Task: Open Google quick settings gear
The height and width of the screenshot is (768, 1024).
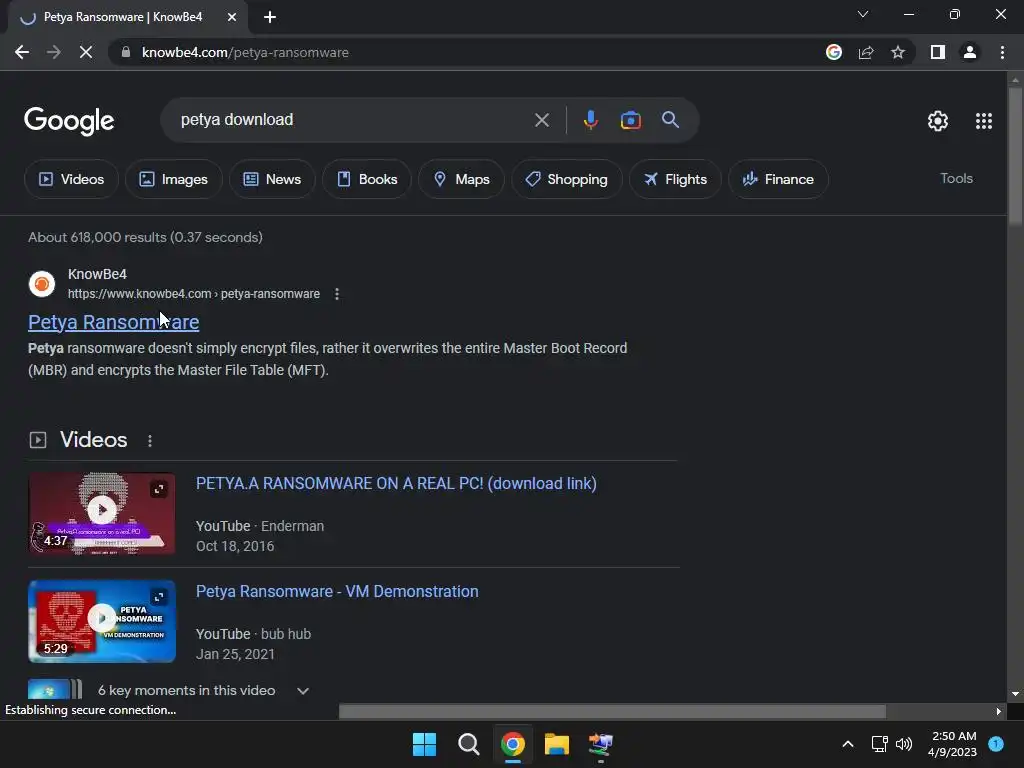Action: [938, 121]
